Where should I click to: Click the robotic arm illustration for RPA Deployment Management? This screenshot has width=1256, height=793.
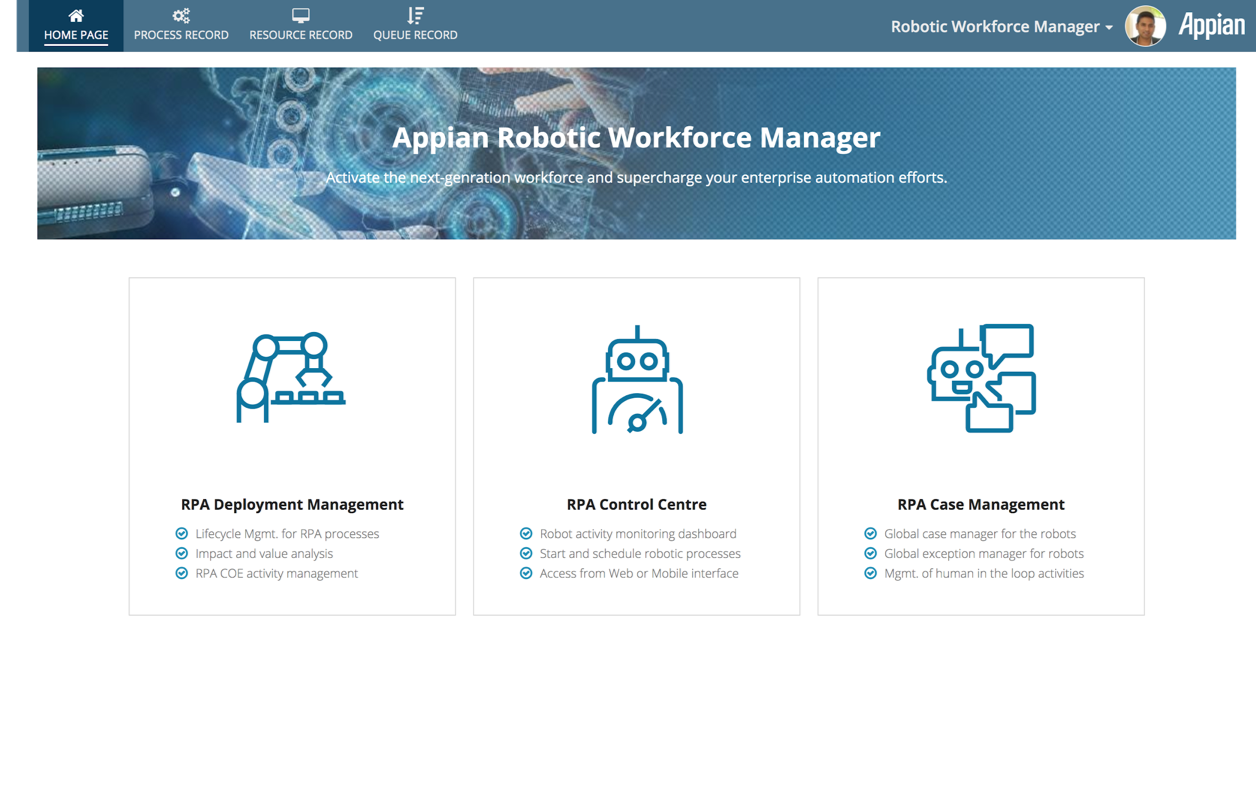(x=291, y=377)
